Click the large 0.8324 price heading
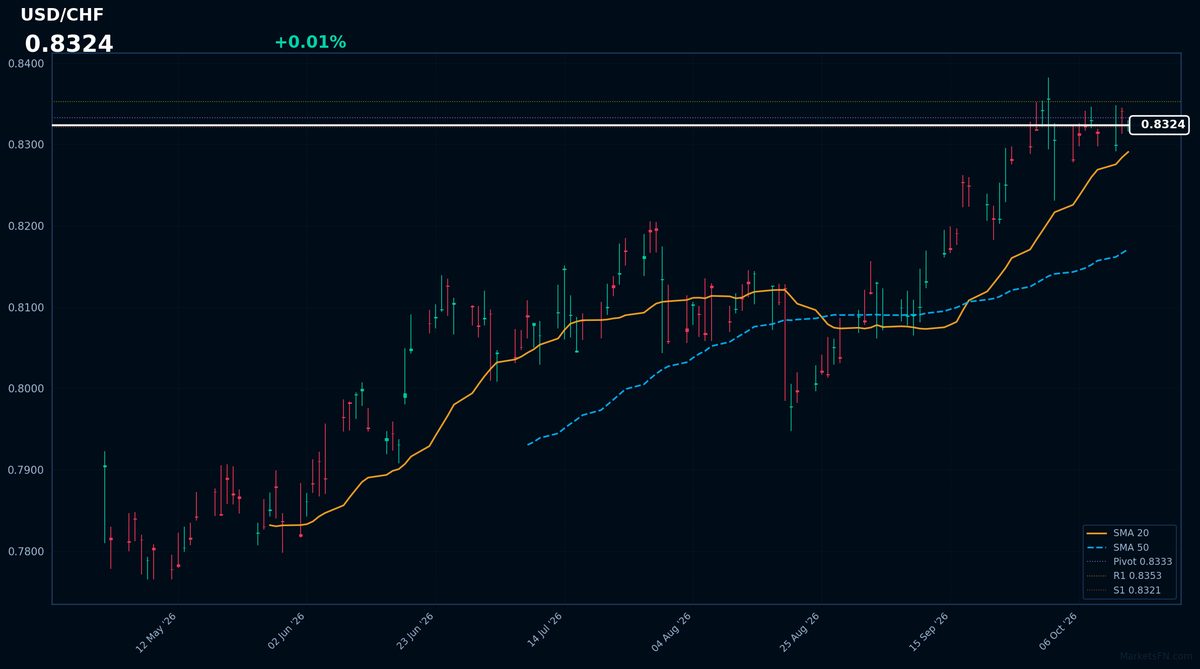The height and width of the screenshot is (669, 1200). tap(69, 44)
